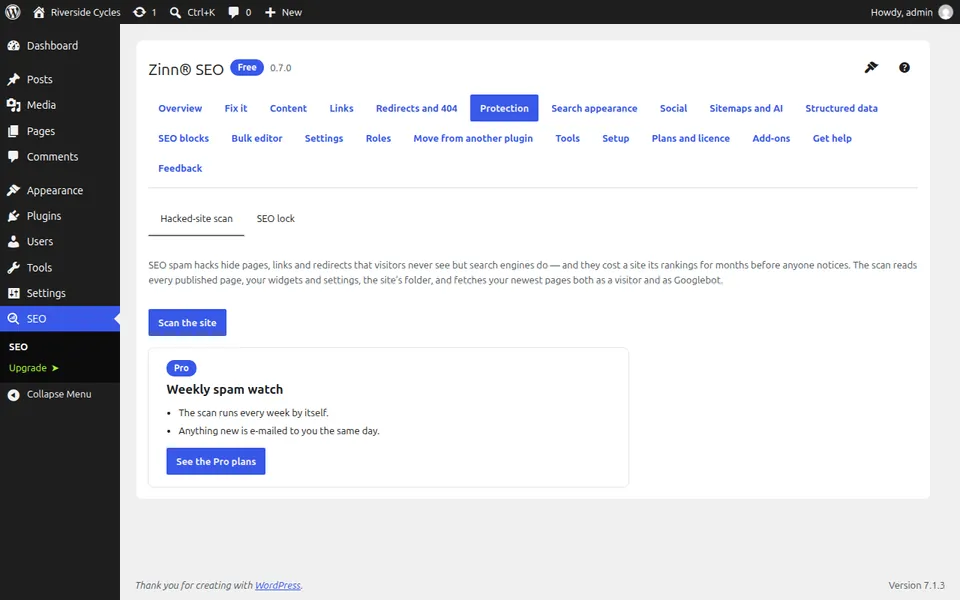
Task: Open the Ctrl+K search icon
Action: [175, 12]
